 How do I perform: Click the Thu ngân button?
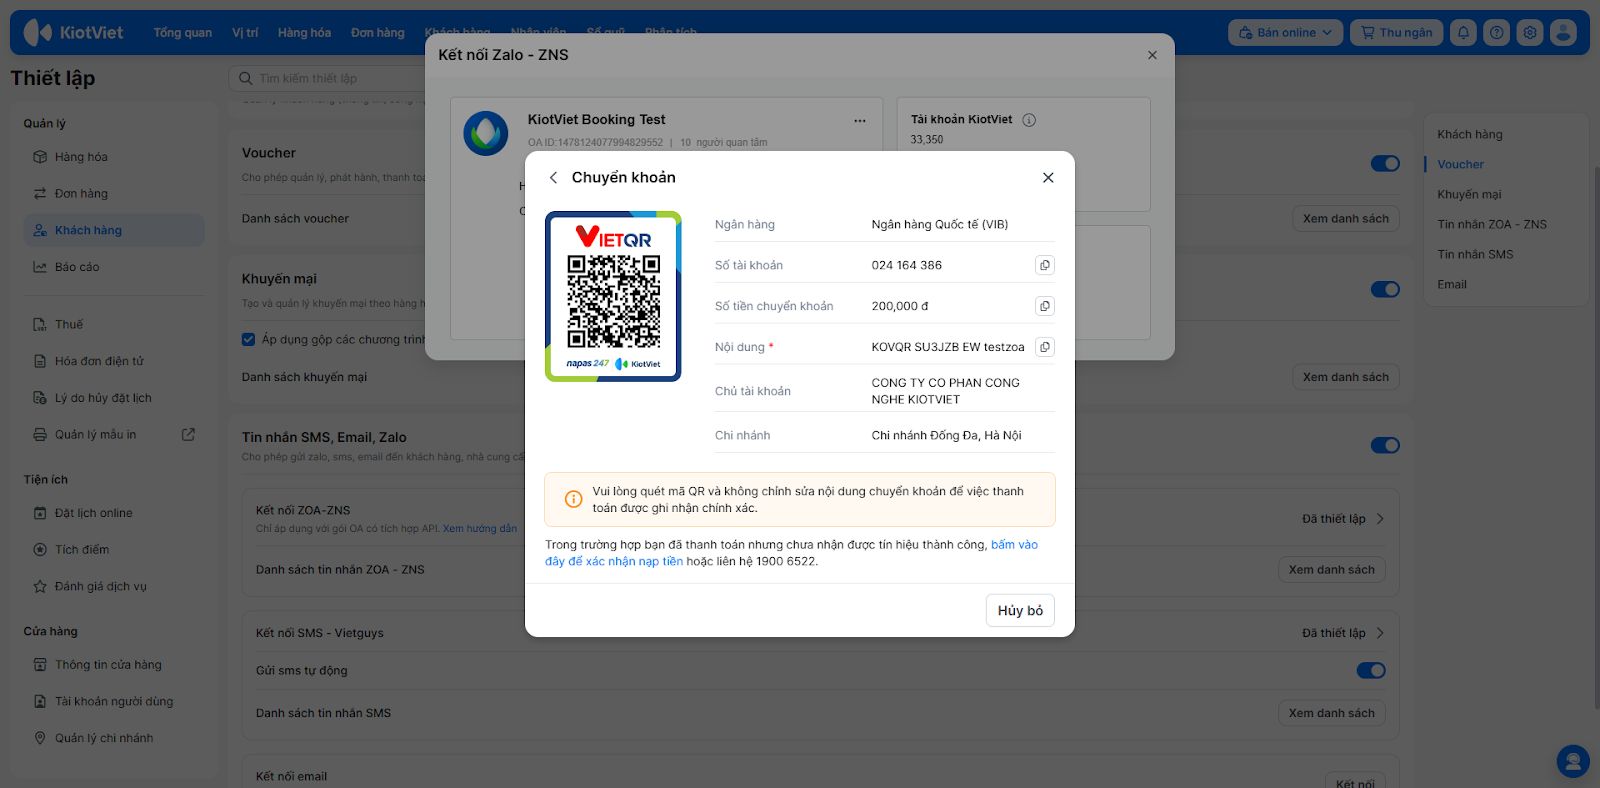1397,32
